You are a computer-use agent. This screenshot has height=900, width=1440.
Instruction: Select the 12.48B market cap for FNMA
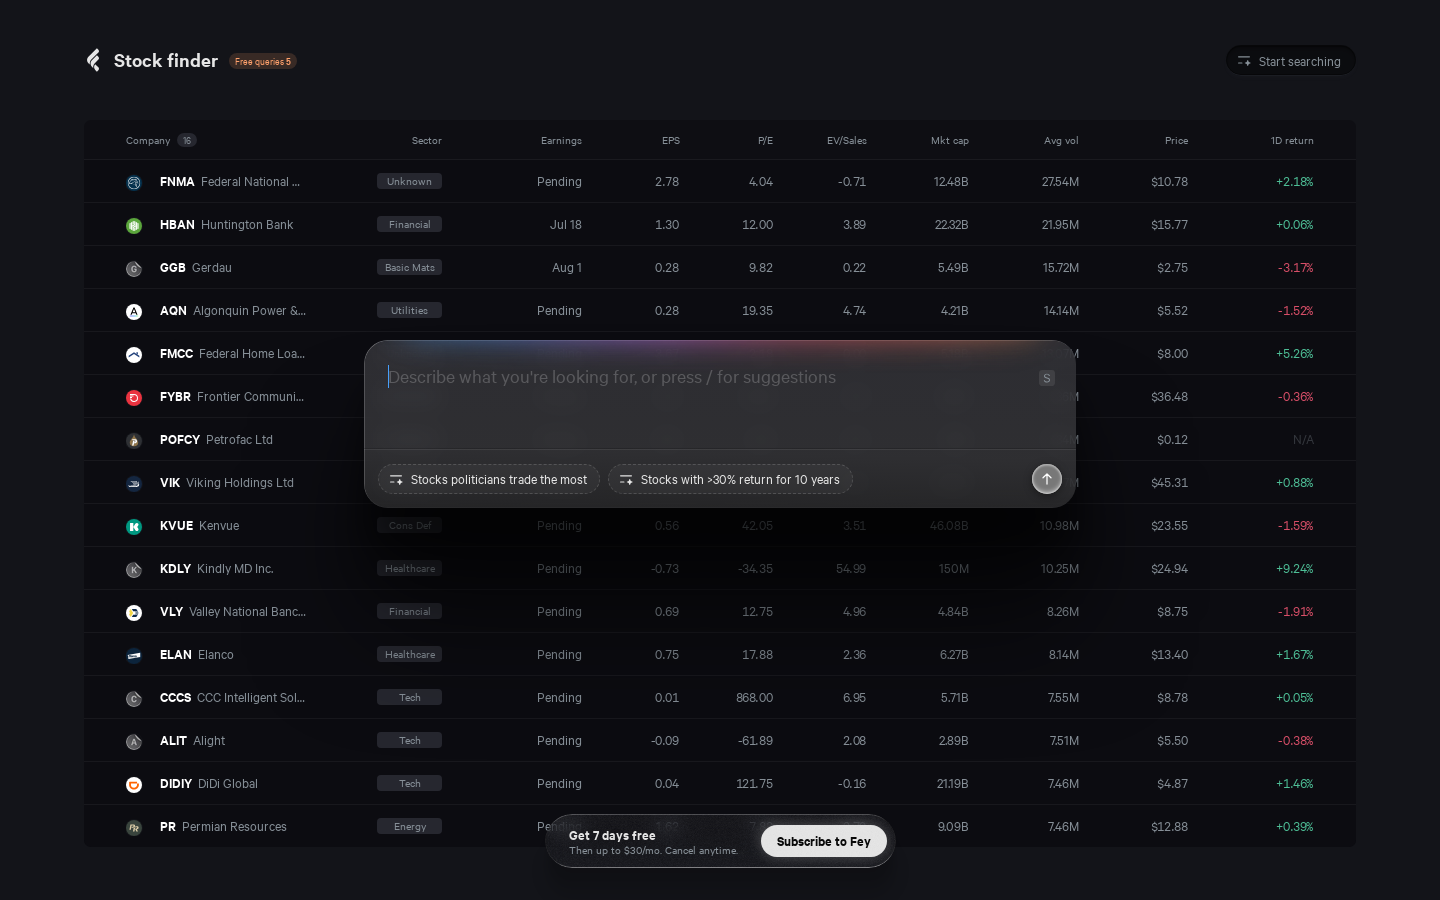(951, 182)
